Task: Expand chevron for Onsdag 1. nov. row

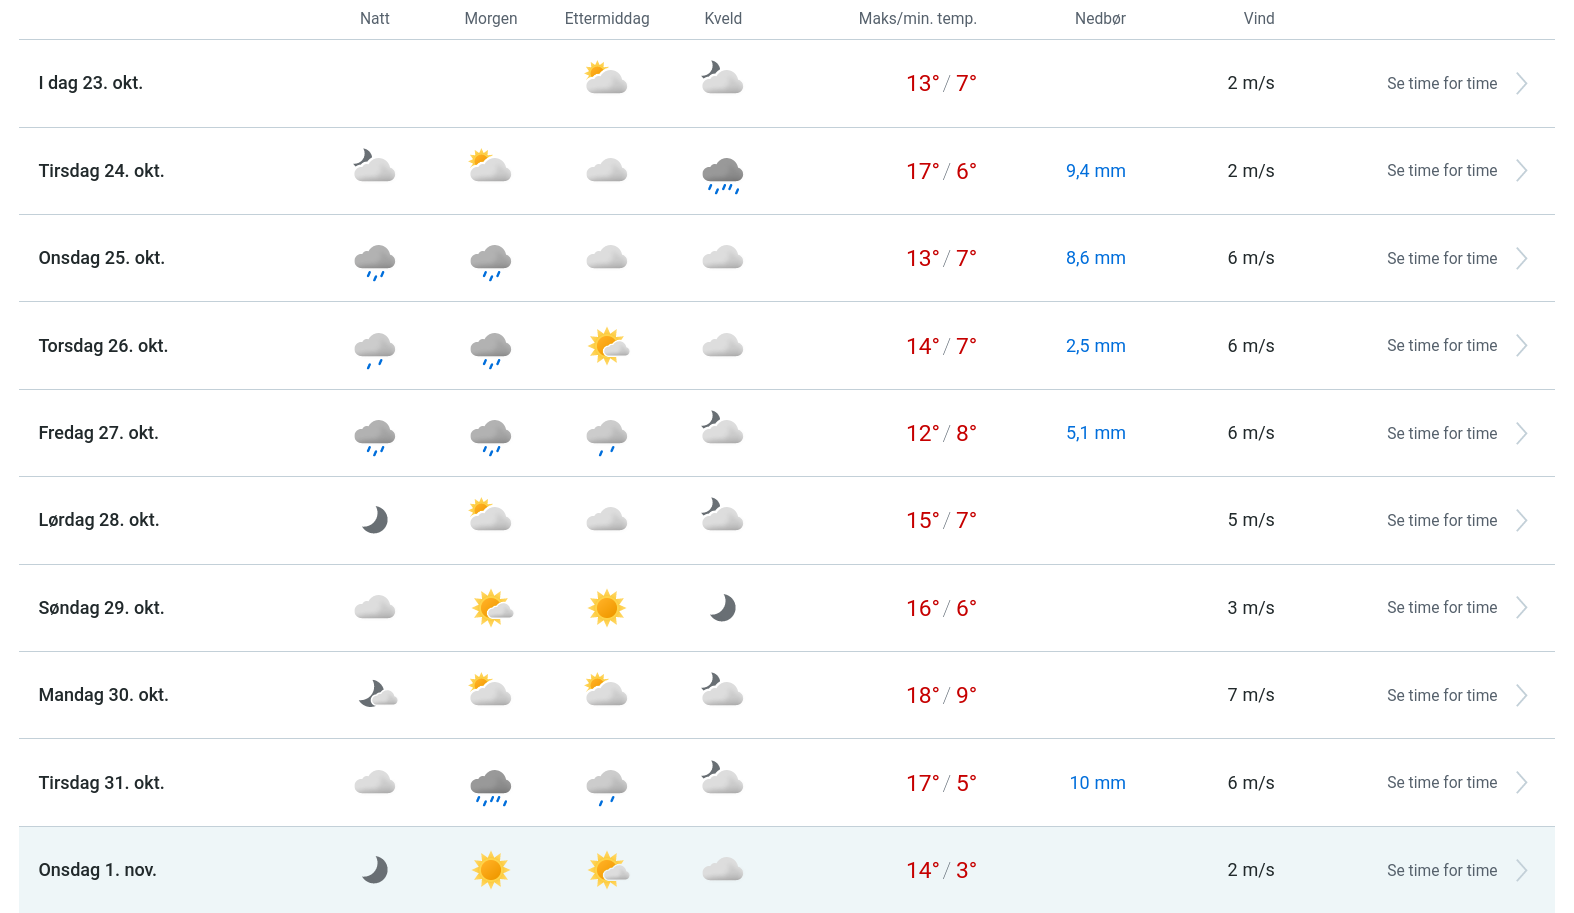Action: 1521,871
